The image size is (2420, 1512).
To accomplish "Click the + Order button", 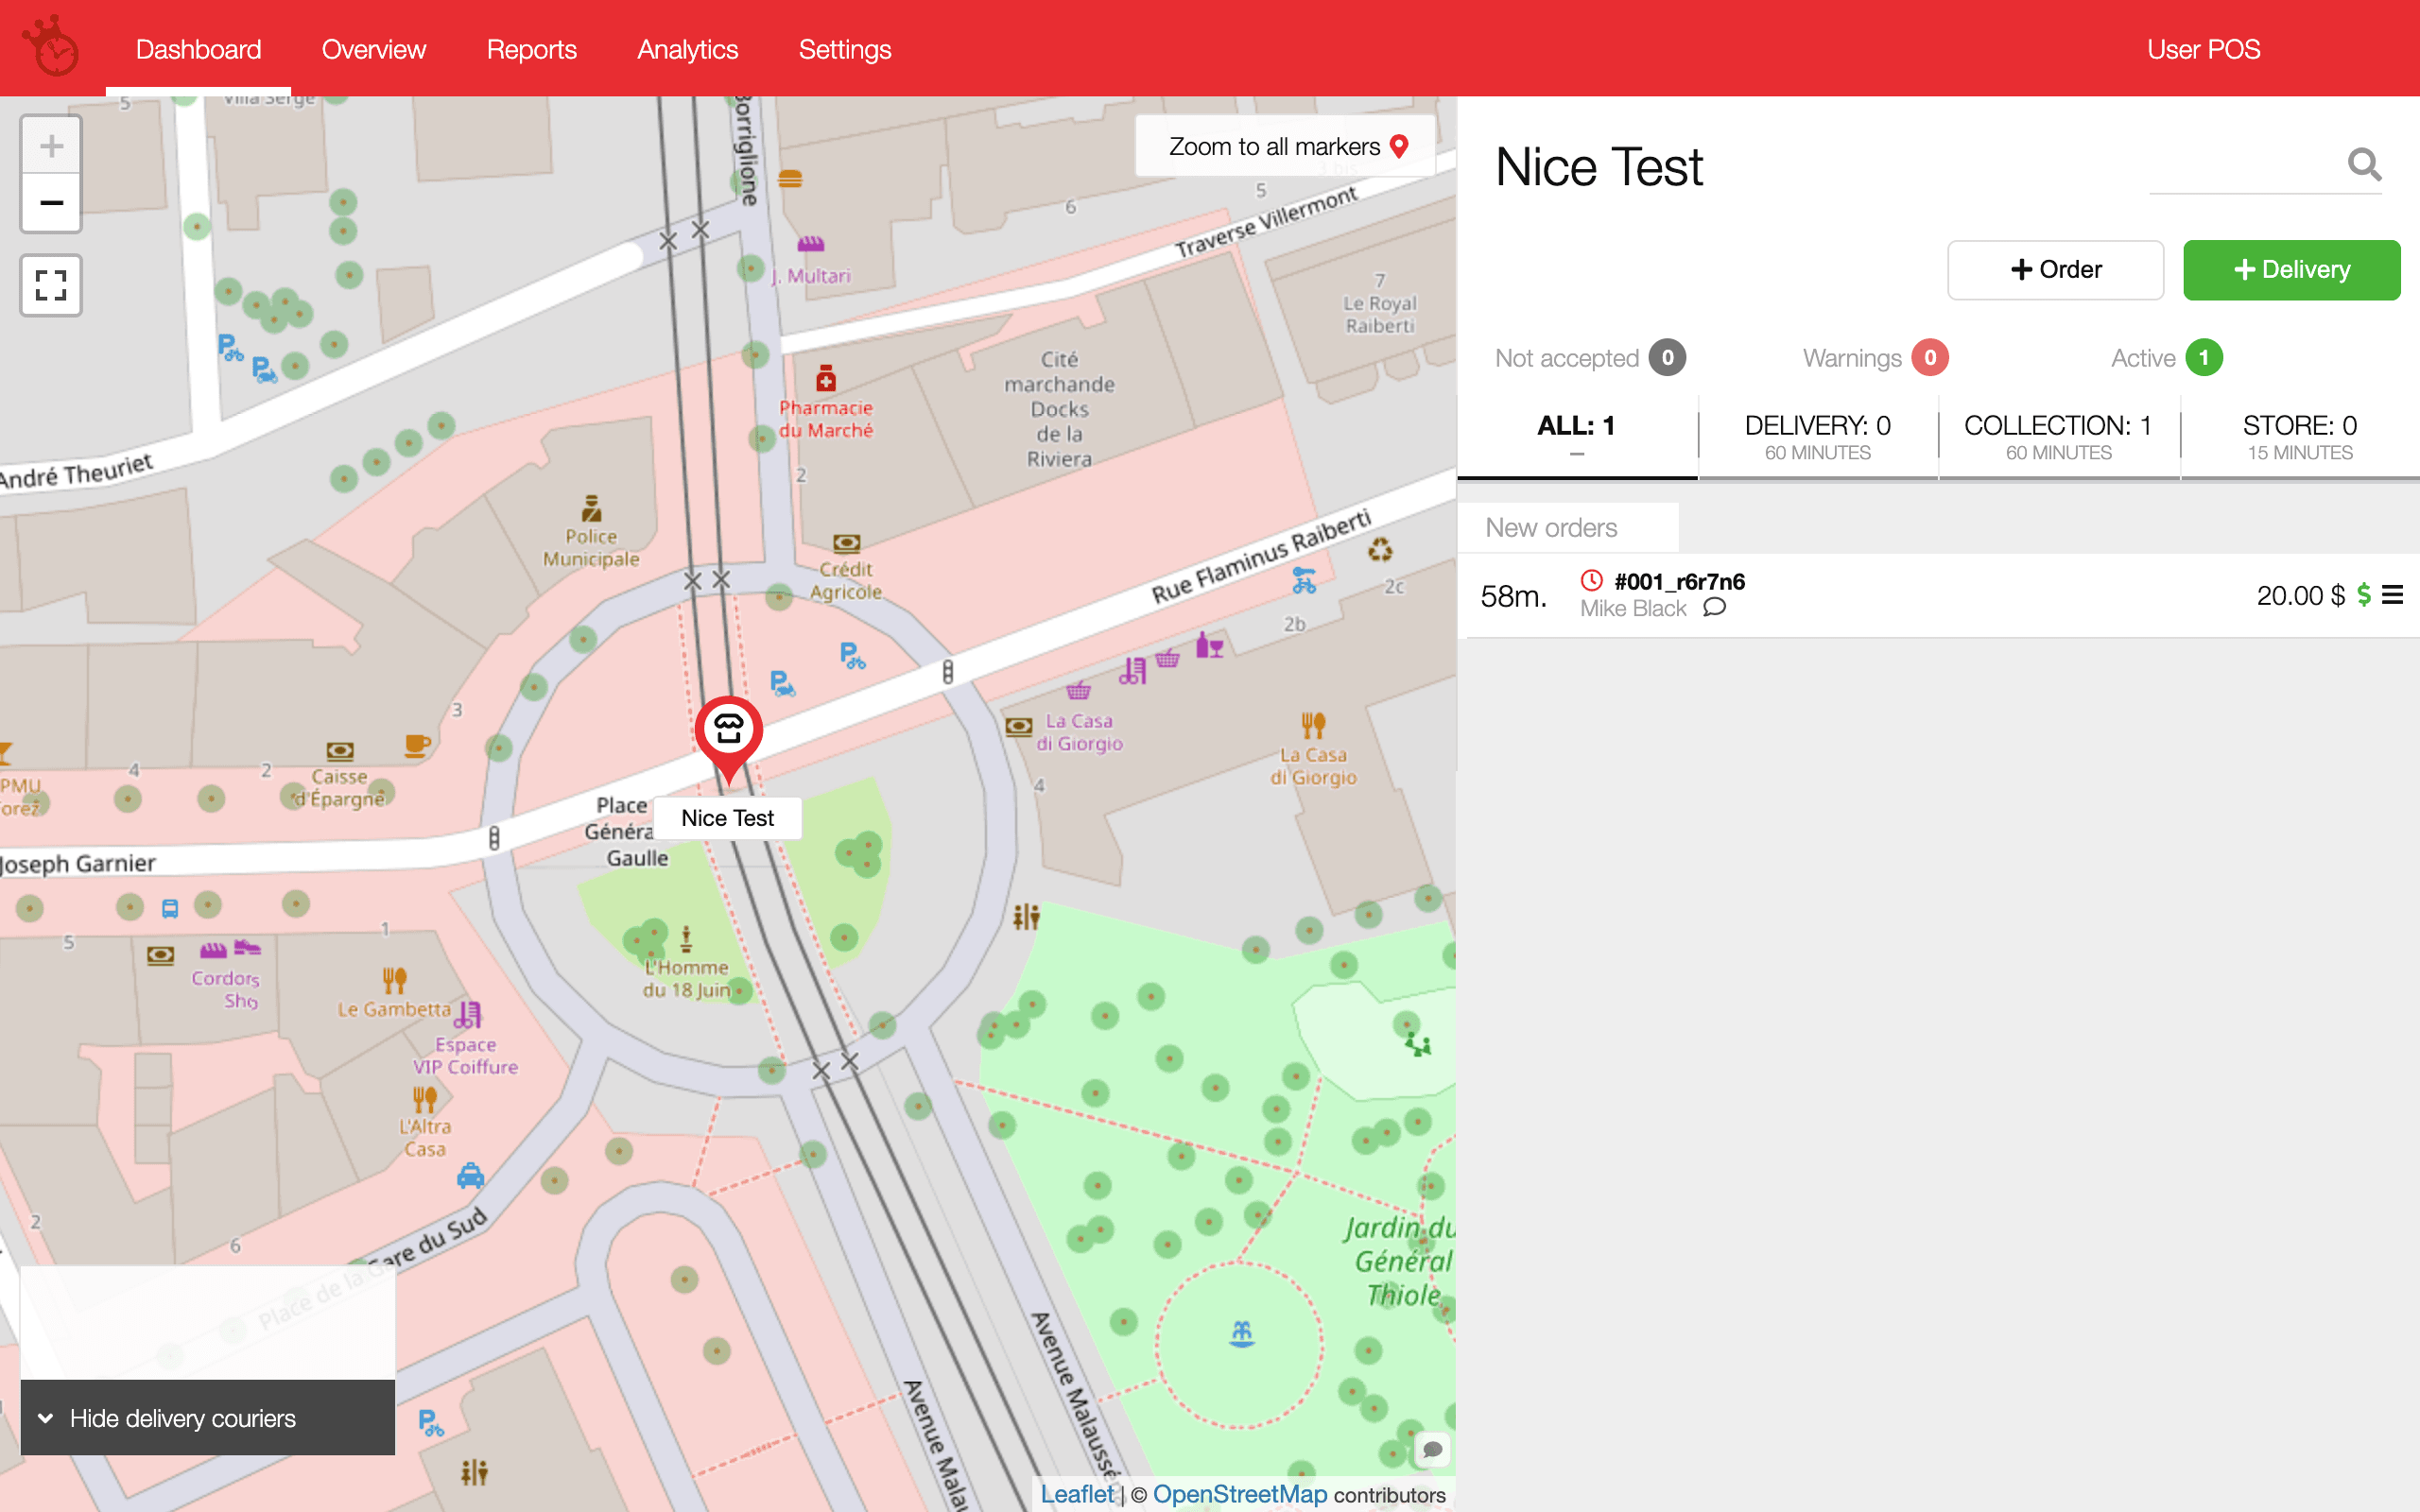I will click(x=2055, y=269).
